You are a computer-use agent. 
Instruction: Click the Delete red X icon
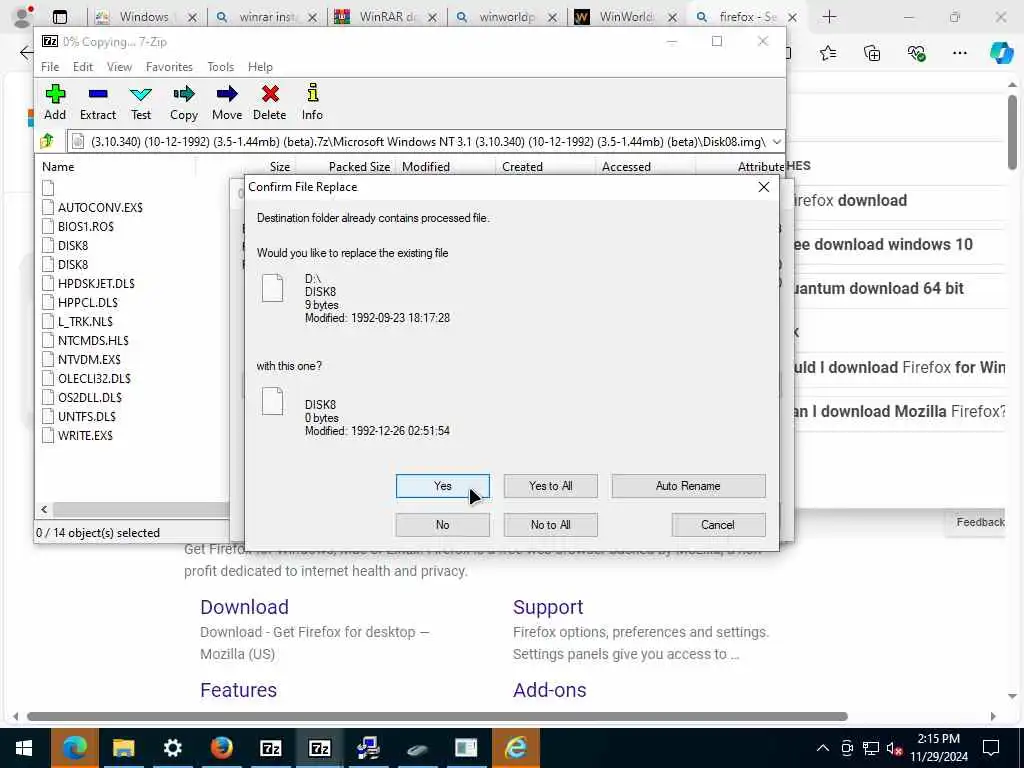(x=270, y=95)
